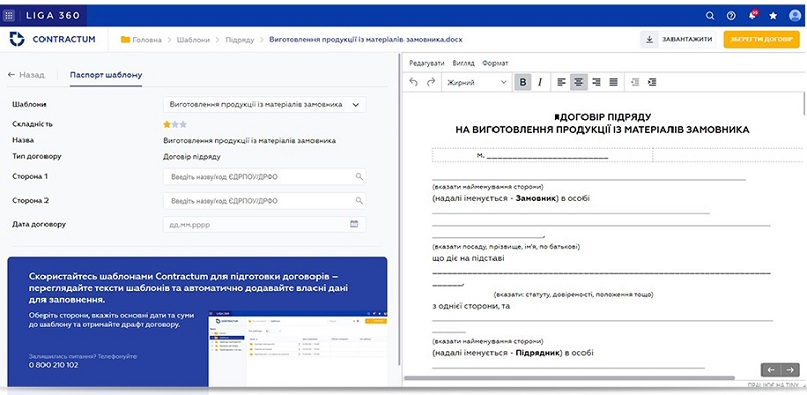This screenshot has height=395, width=807.
Task: Click the word Підрядник in the document
Action: coord(538,353)
